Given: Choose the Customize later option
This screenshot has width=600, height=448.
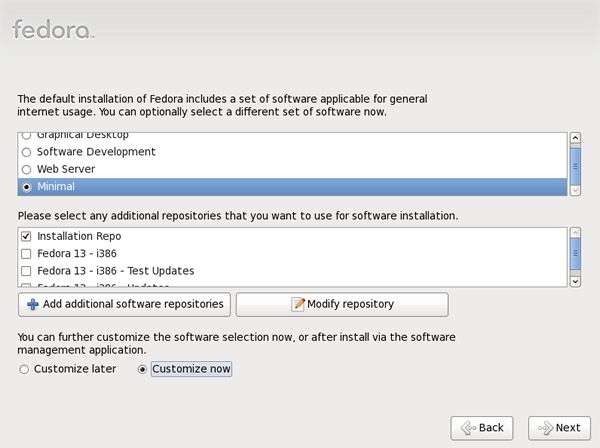Looking at the screenshot, I should tap(24, 369).
